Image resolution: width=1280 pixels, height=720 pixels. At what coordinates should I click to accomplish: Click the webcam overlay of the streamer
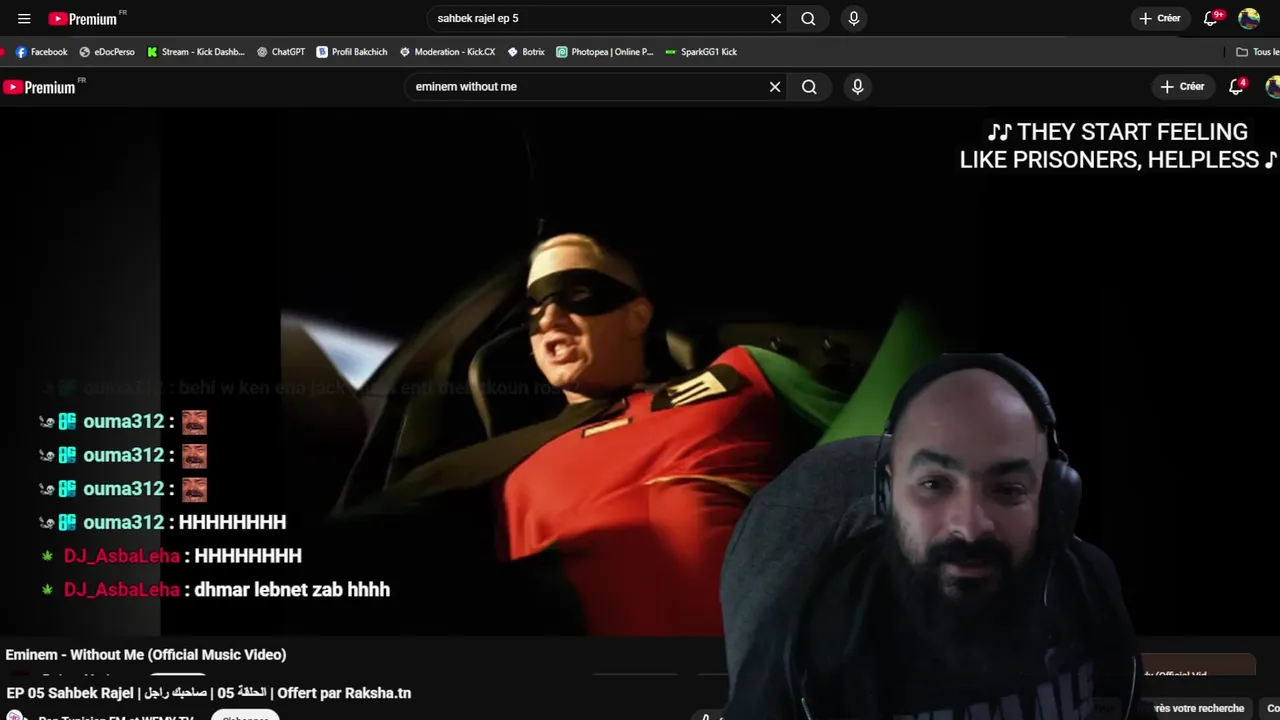point(930,540)
